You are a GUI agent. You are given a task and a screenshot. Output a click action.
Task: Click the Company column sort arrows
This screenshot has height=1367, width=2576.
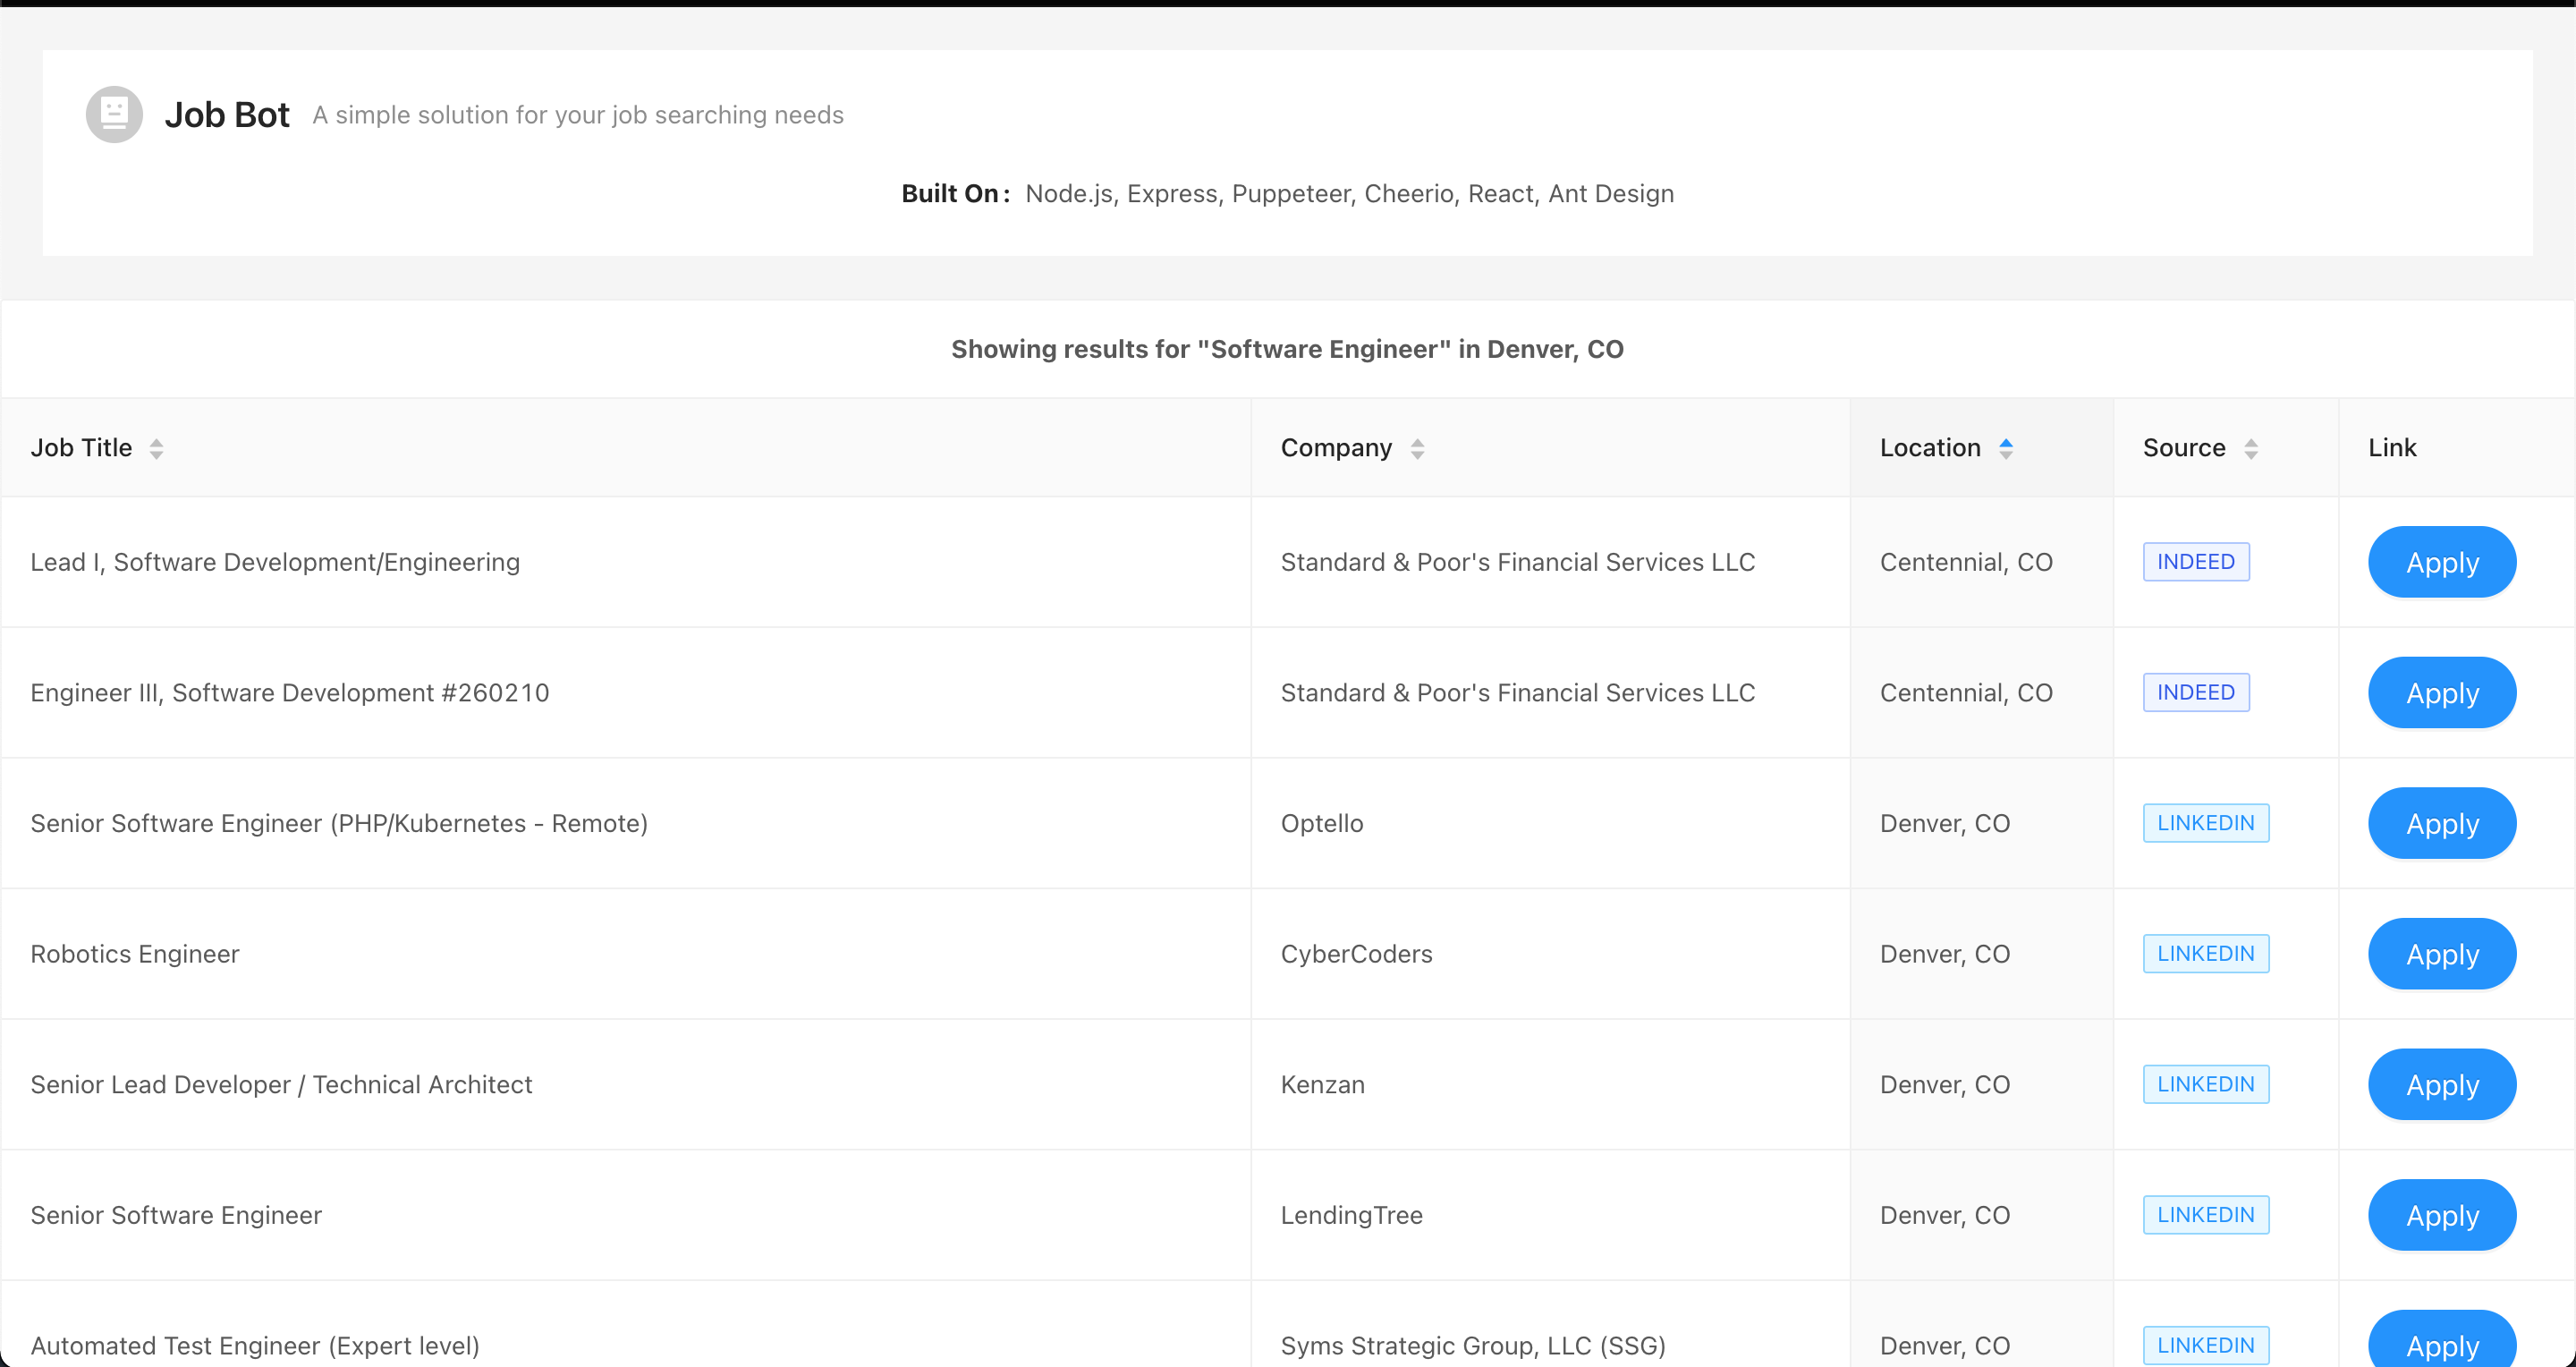[x=1417, y=448]
